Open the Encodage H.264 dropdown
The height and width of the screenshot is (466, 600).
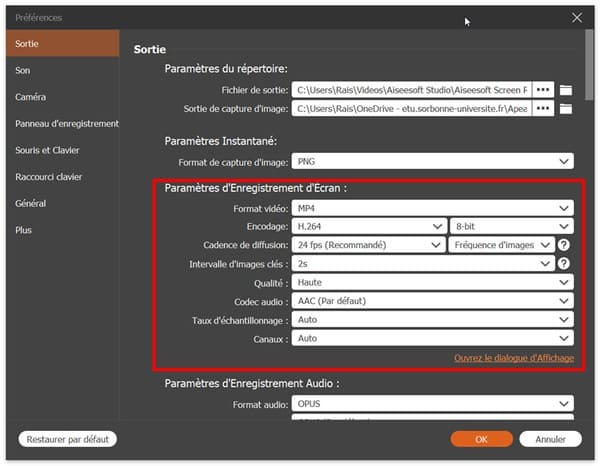[367, 227]
